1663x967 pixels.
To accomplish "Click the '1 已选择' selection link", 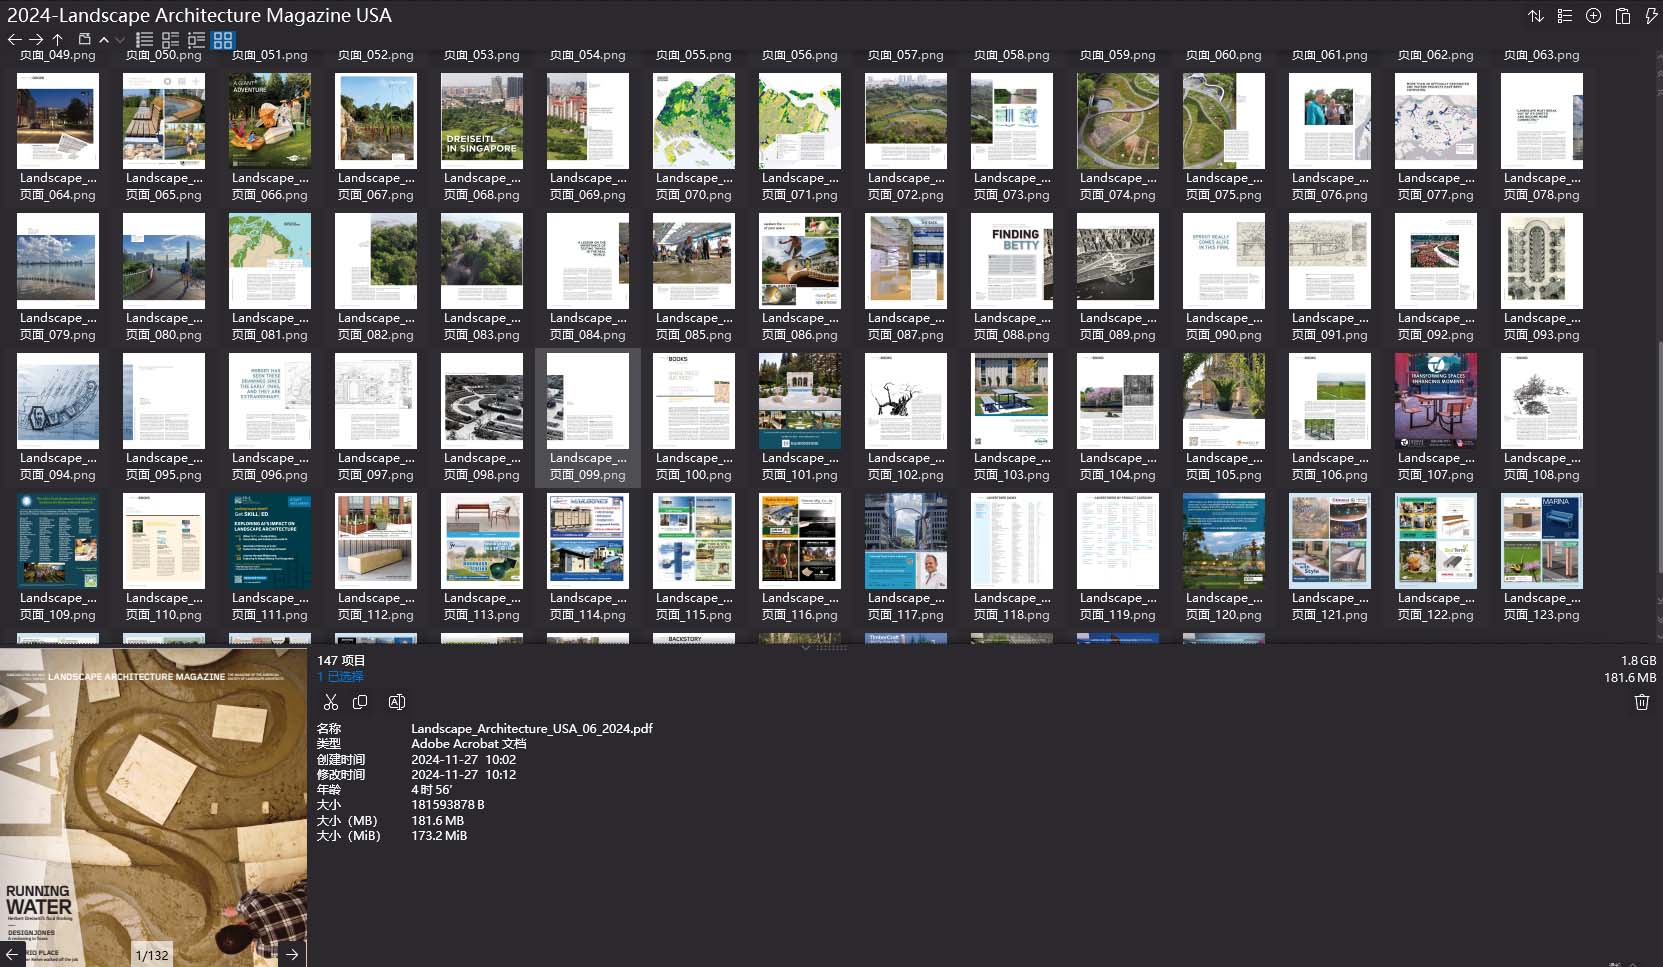I will point(341,677).
